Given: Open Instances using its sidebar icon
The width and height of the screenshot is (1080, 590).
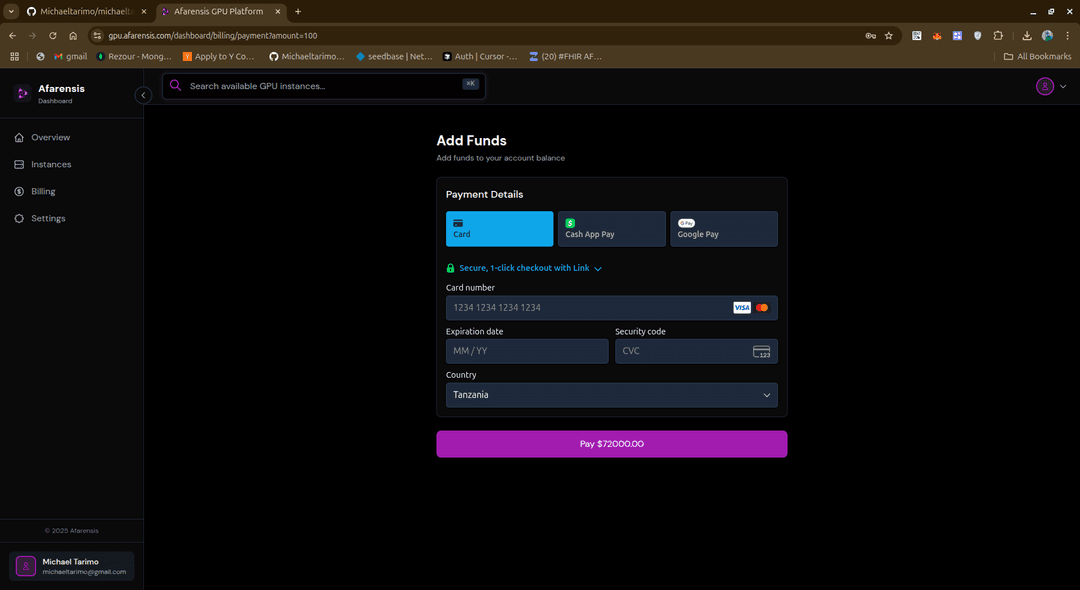Looking at the screenshot, I should click(18, 164).
